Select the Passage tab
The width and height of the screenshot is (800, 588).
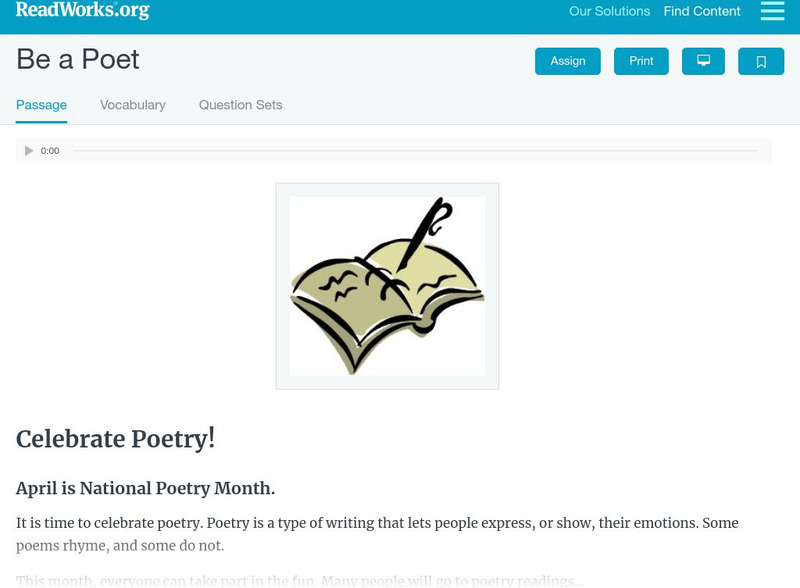41,105
